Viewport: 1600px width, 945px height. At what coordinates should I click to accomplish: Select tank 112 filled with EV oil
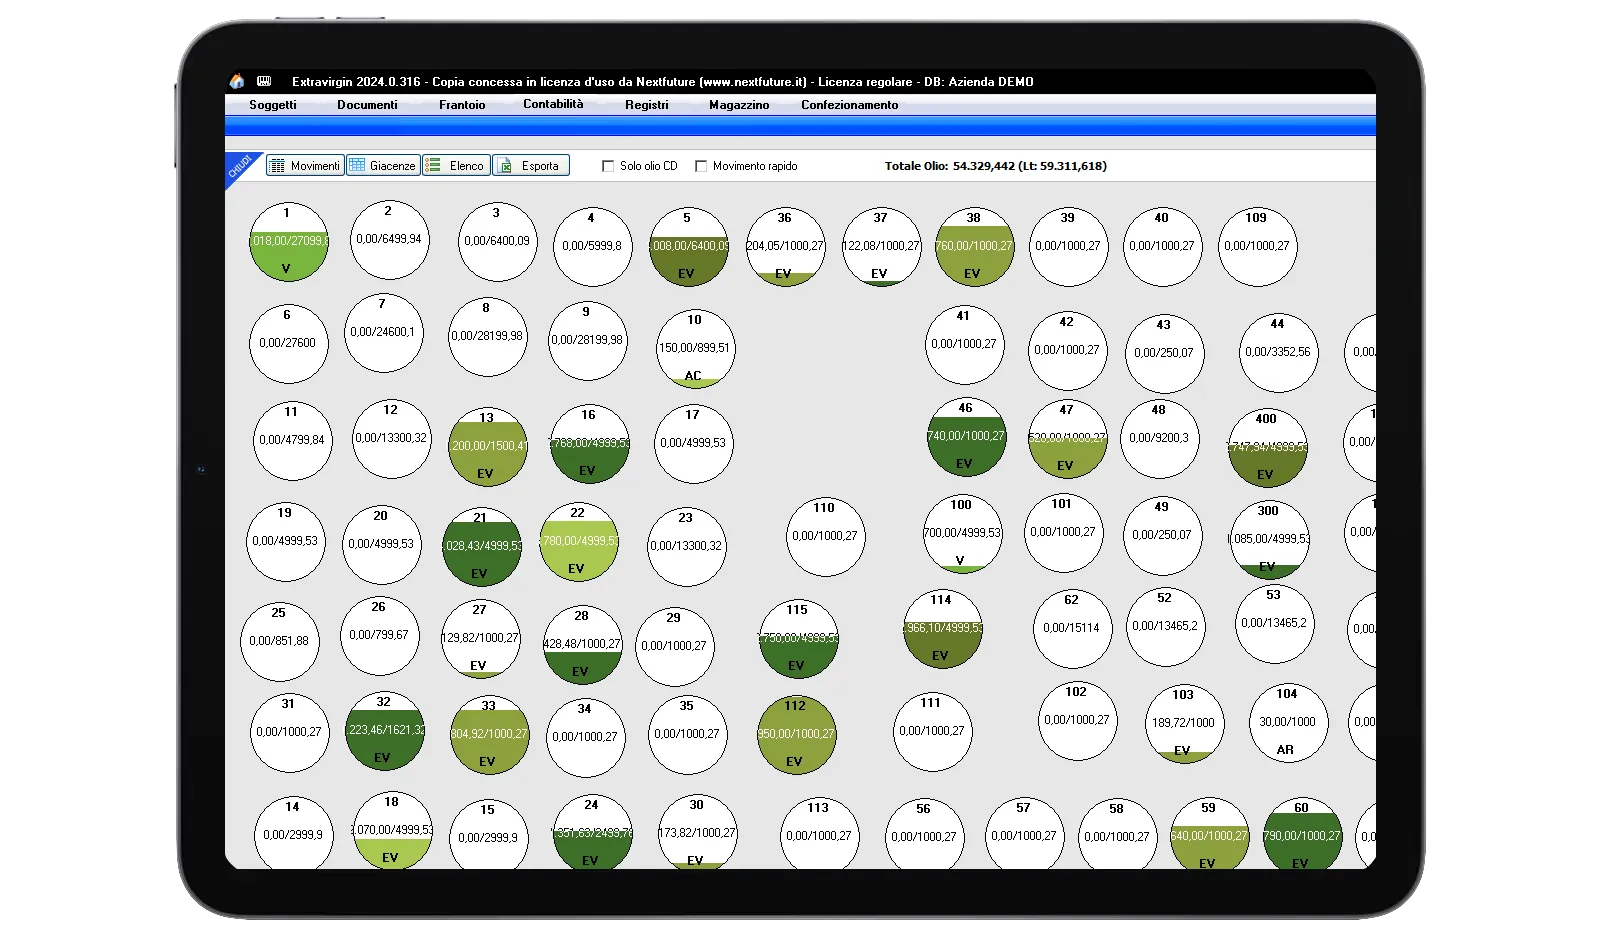(x=796, y=735)
